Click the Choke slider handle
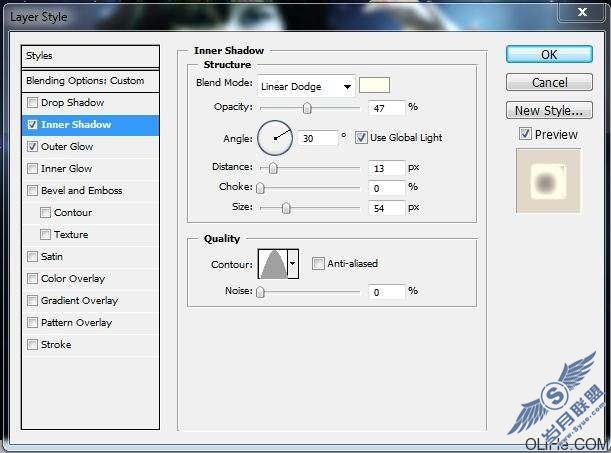The height and width of the screenshot is (453, 611). [x=260, y=189]
